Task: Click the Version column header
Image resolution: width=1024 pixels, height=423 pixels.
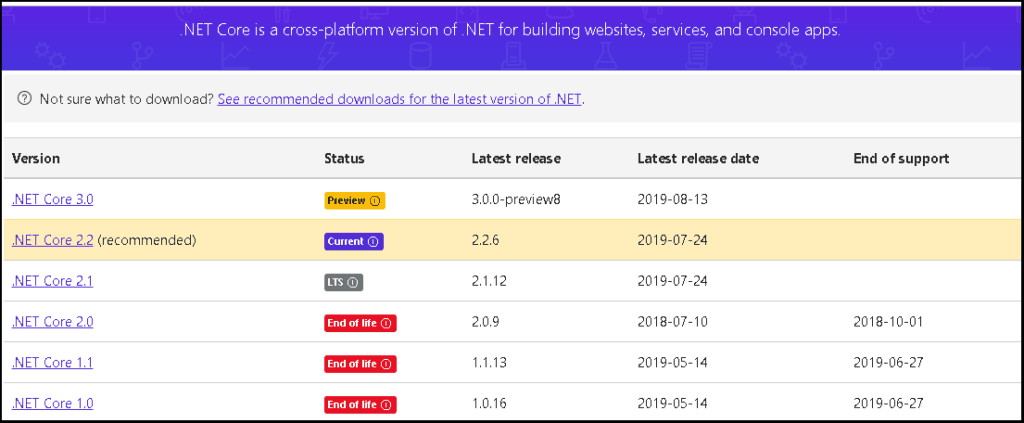Action: [36, 159]
